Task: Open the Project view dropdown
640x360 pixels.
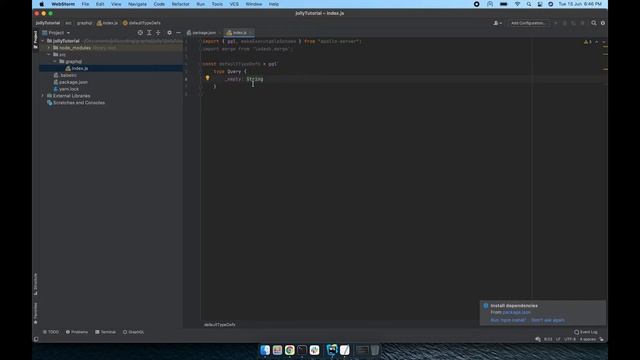Action: pyautogui.click(x=56, y=33)
